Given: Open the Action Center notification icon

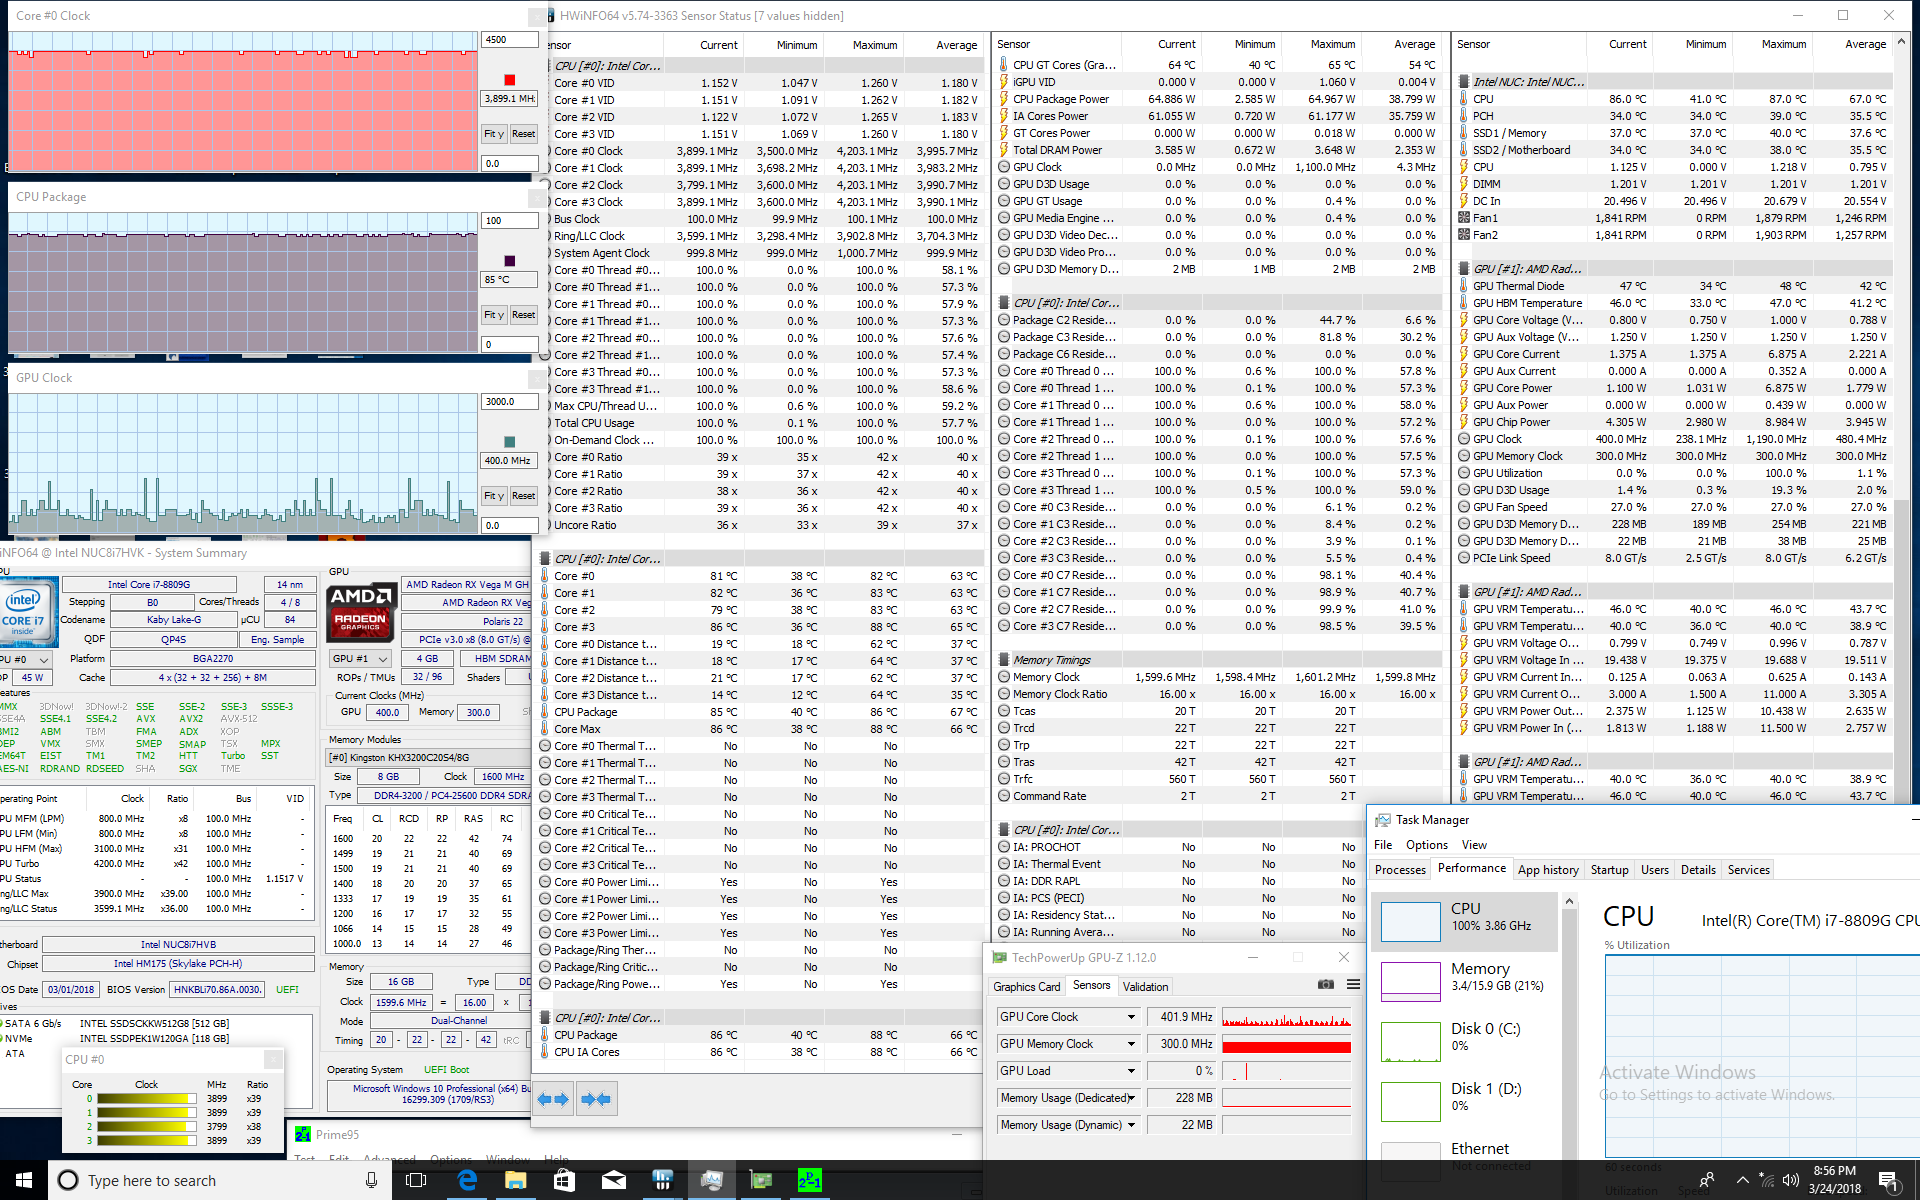Looking at the screenshot, I should coord(1888,1180).
